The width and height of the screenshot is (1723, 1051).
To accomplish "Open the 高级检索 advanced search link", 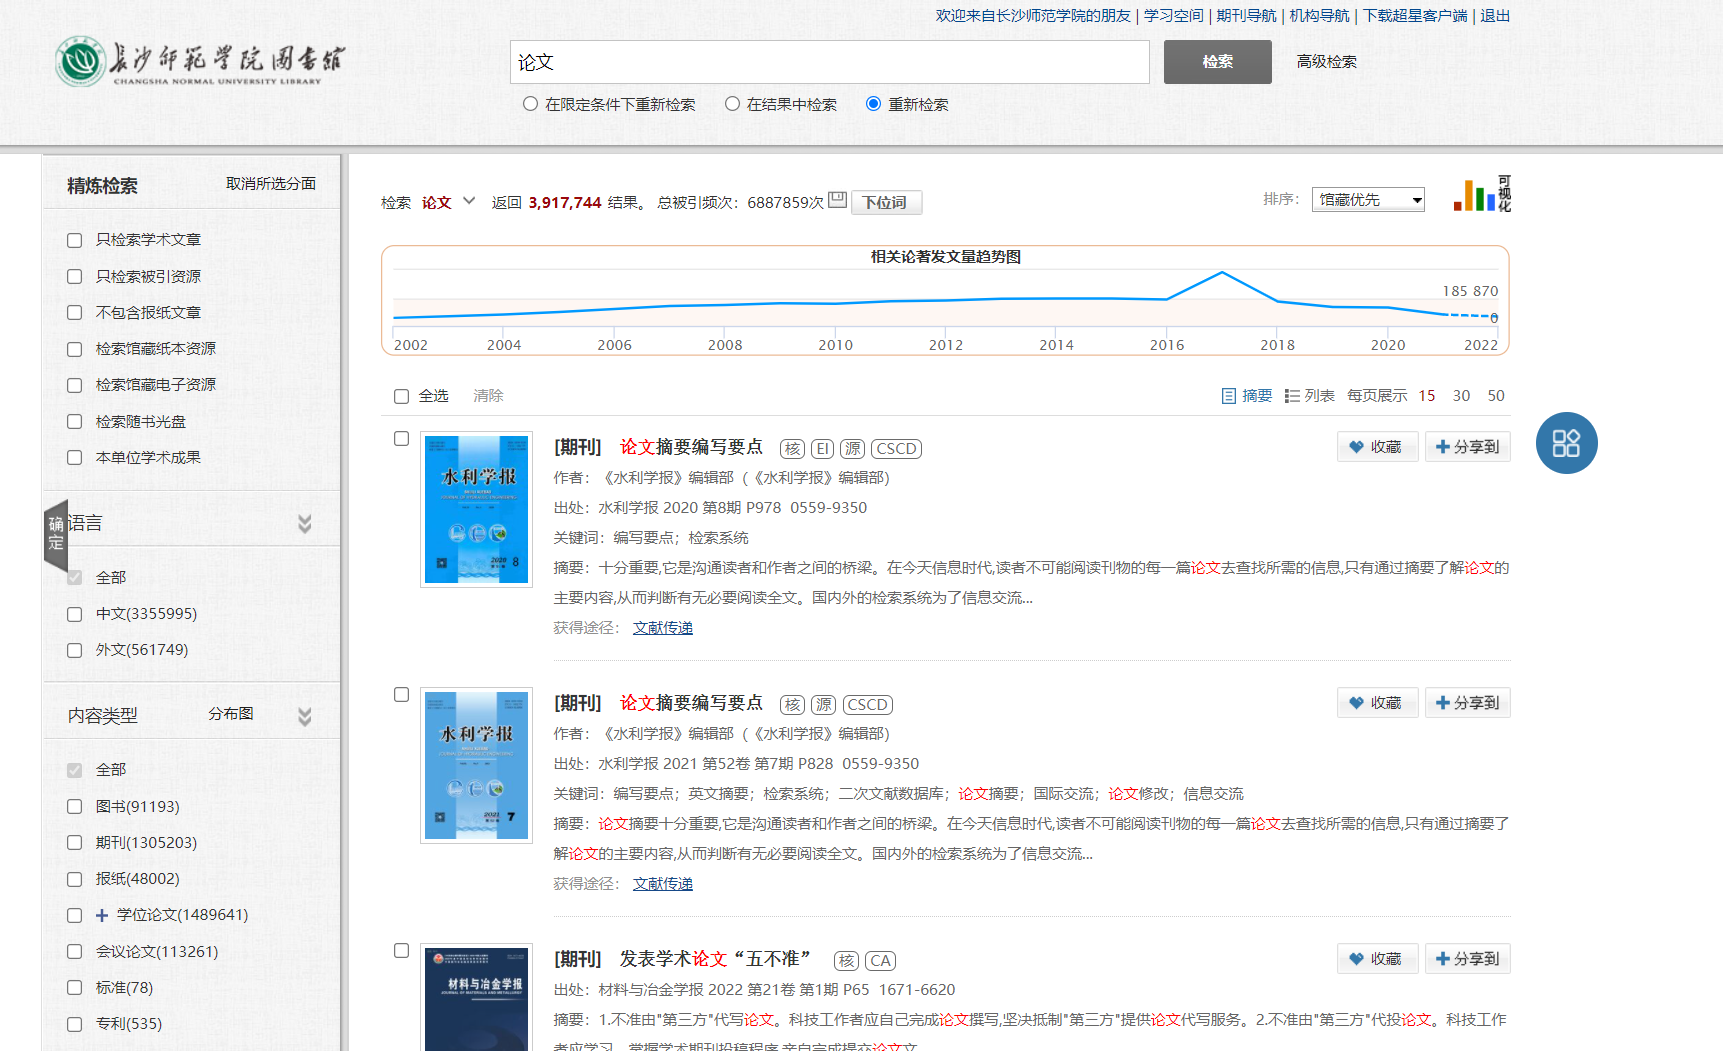I will [x=1326, y=62].
